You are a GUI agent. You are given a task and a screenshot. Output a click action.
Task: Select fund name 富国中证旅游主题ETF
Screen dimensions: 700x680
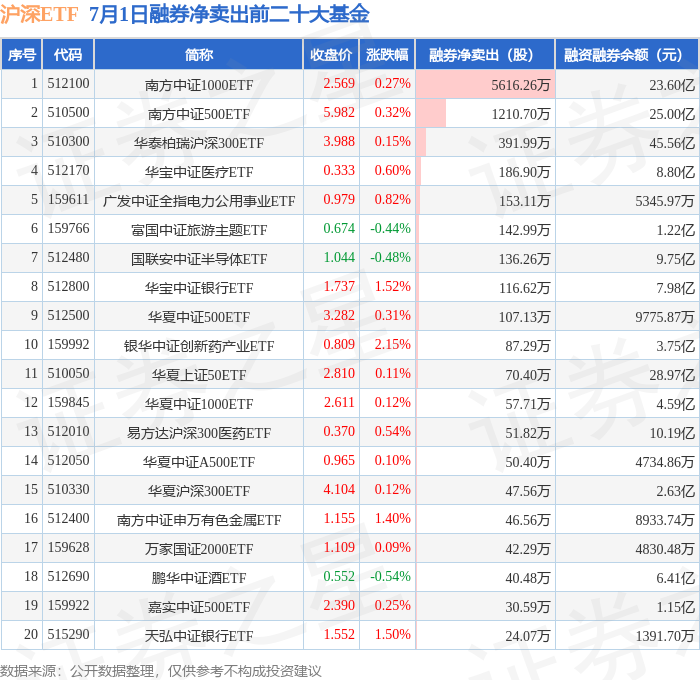tap(199, 230)
